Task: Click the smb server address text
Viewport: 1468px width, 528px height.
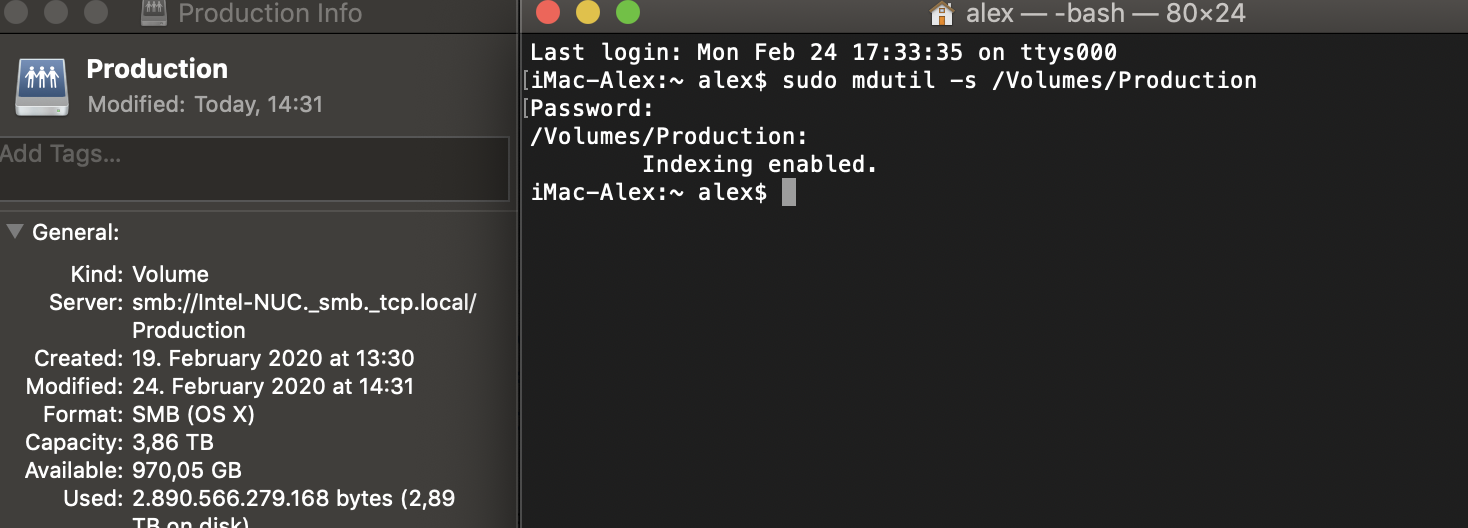Action: [x=305, y=316]
